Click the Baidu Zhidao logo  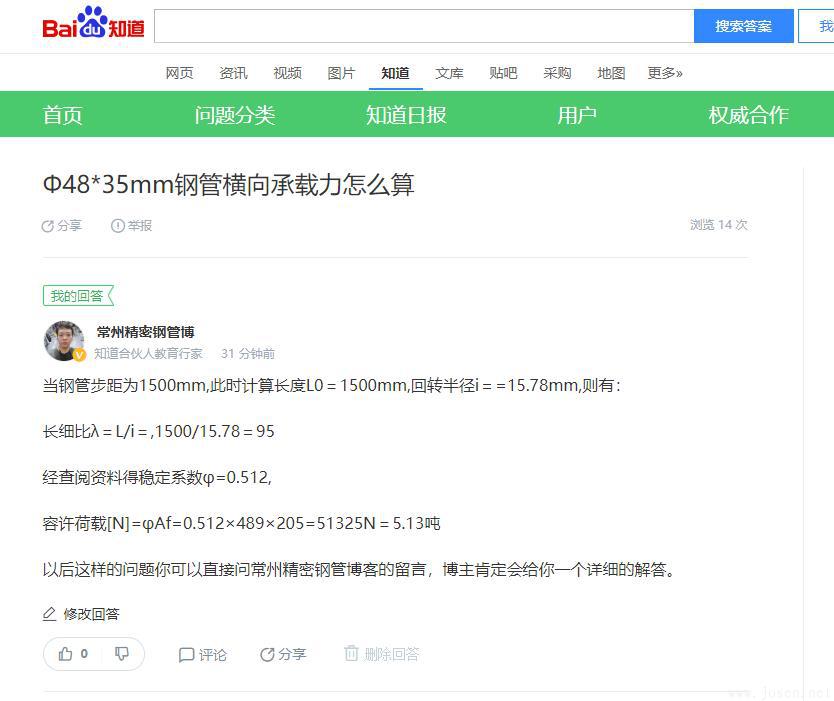click(x=93, y=24)
